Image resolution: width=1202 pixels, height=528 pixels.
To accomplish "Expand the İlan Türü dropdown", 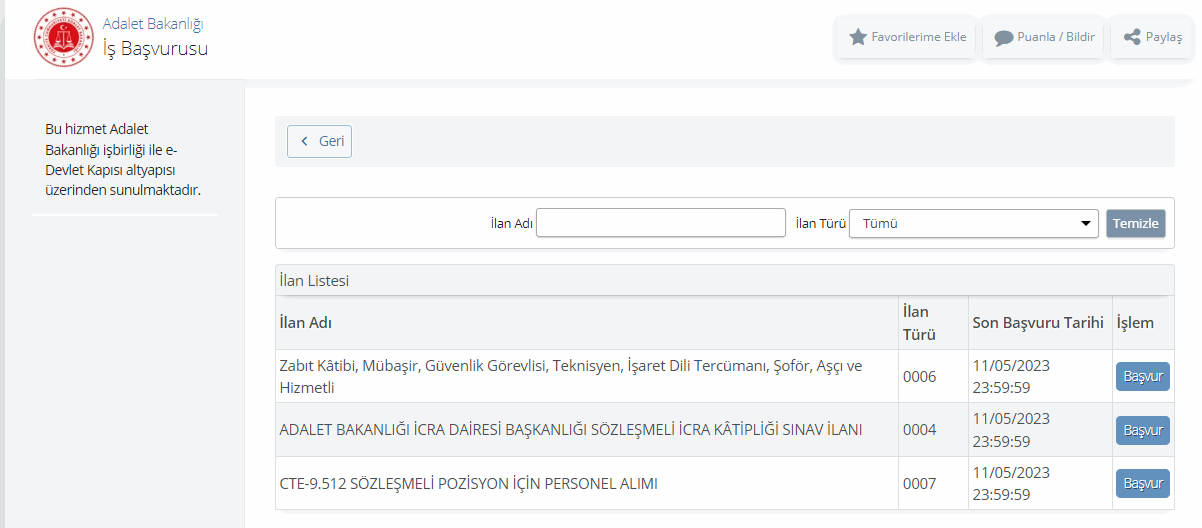I will click(973, 223).
